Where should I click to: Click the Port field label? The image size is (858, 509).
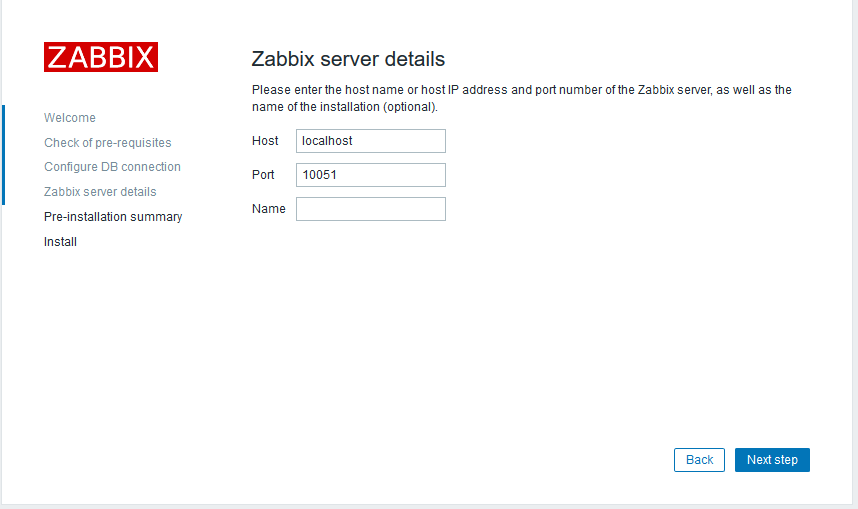coord(263,175)
